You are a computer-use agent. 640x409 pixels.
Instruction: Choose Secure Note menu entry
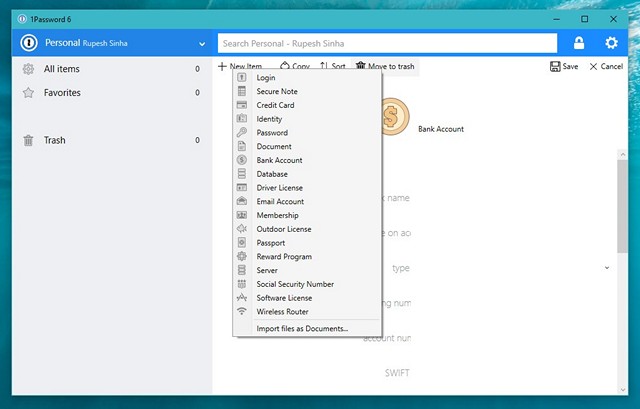click(277, 91)
